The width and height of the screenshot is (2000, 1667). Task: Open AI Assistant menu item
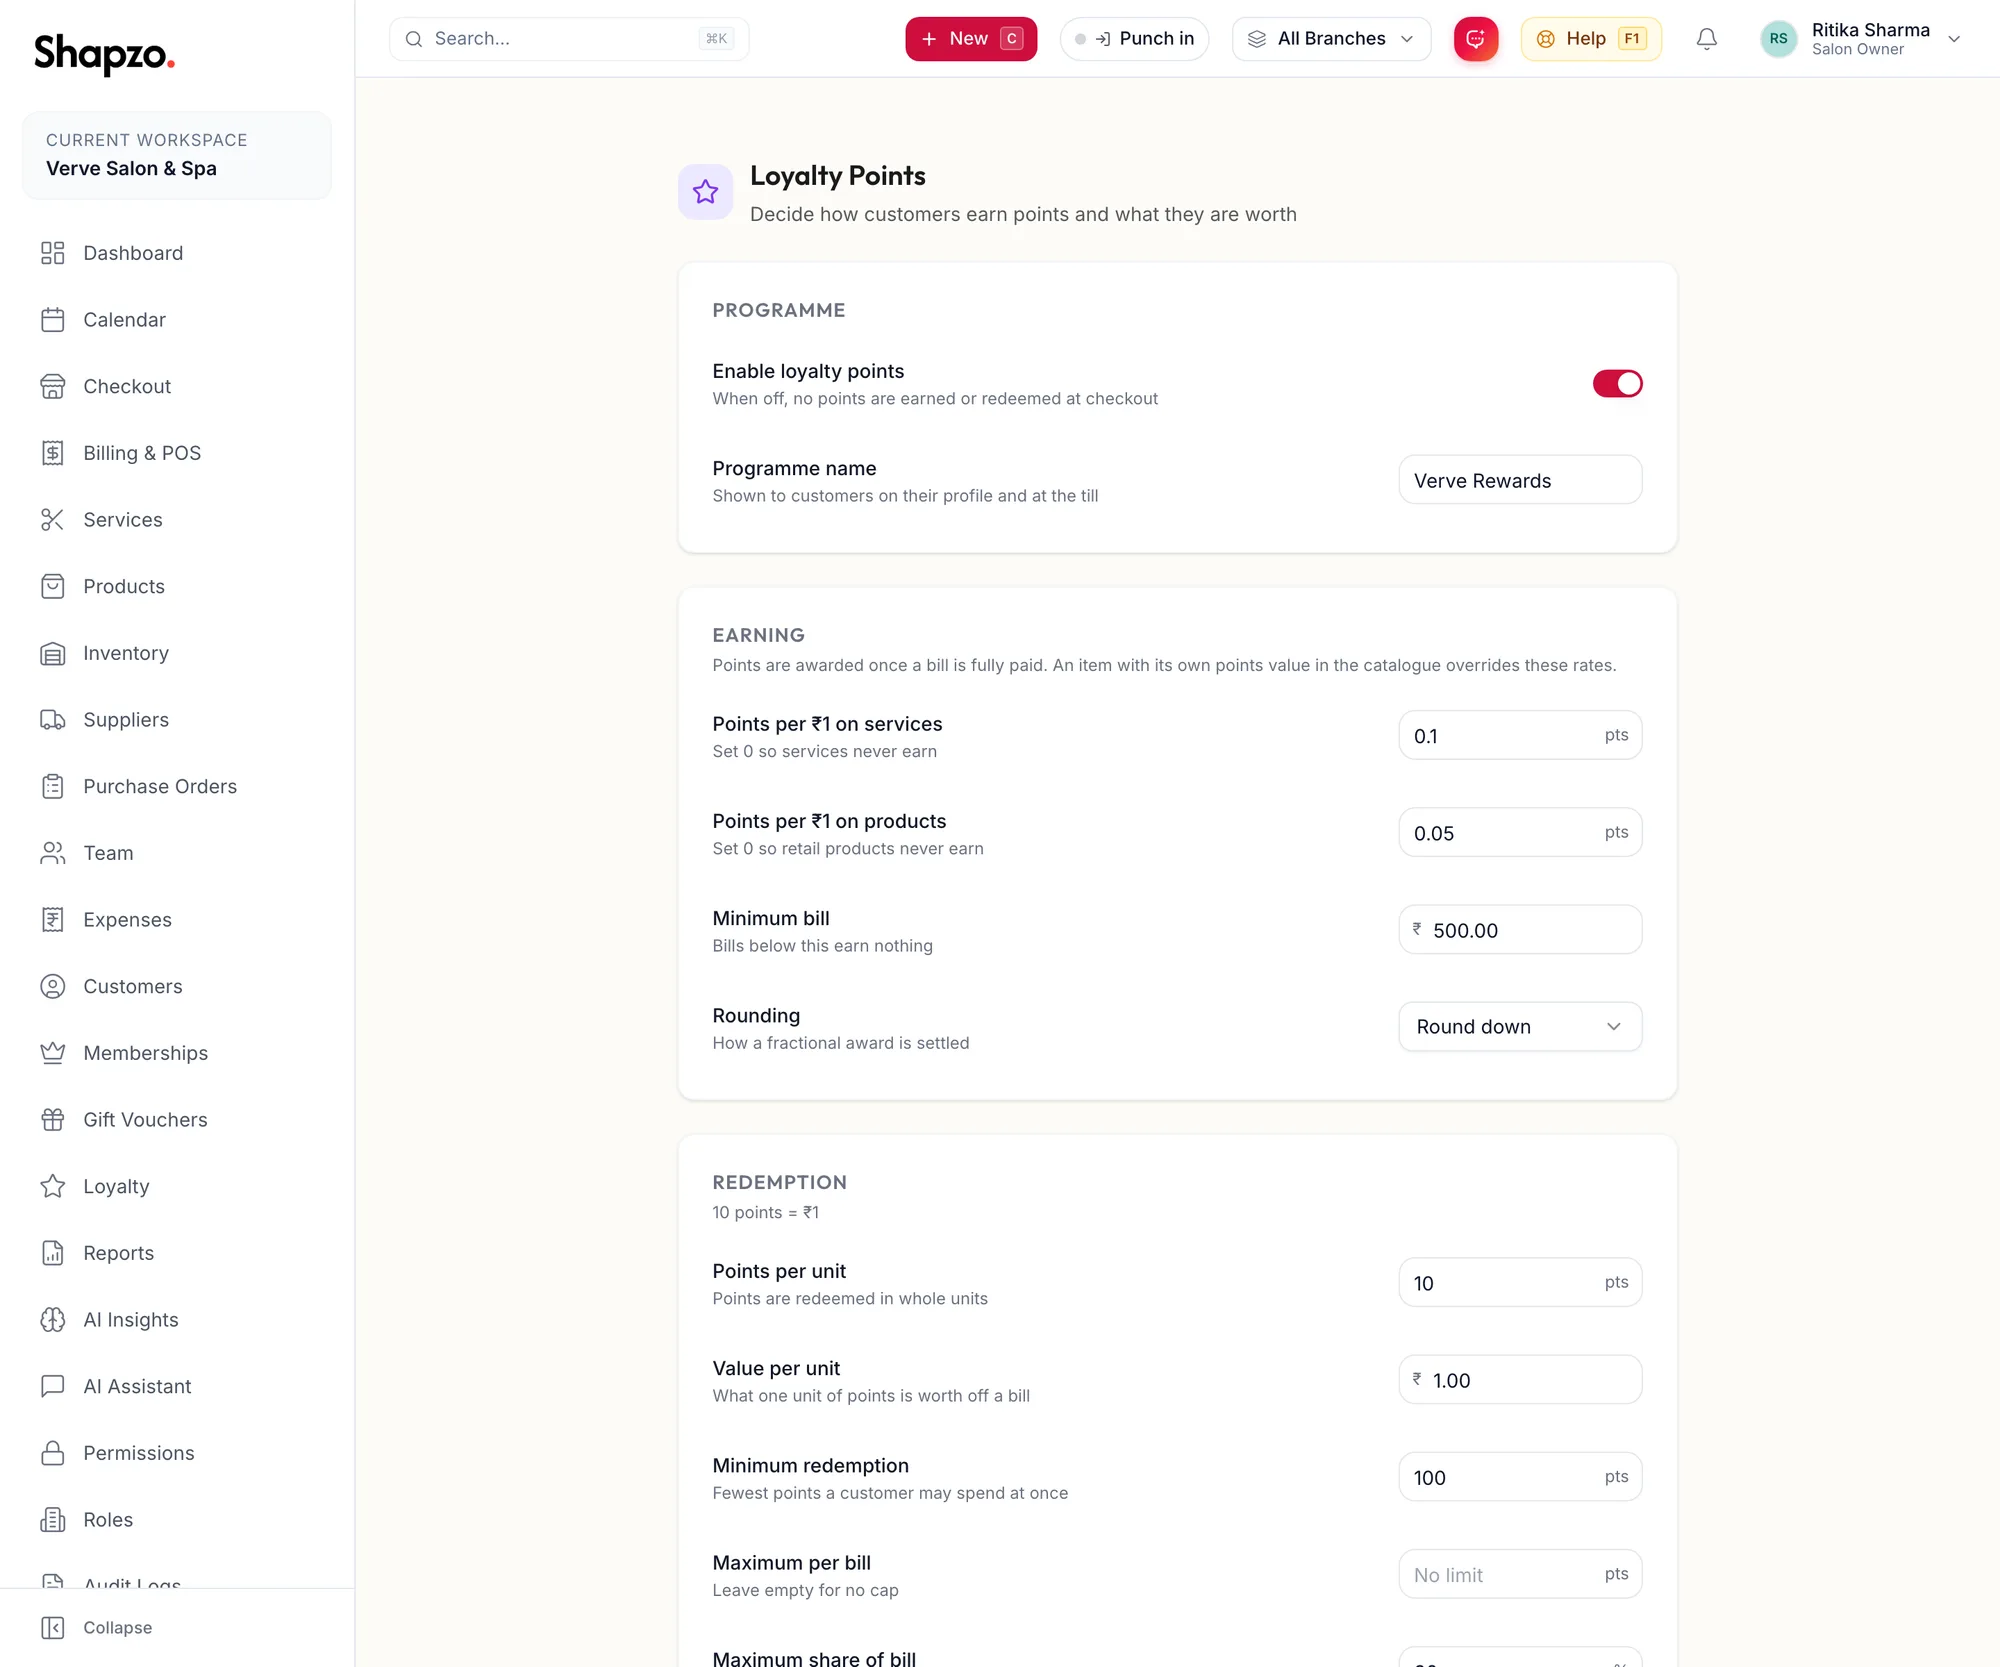click(177, 1387)
